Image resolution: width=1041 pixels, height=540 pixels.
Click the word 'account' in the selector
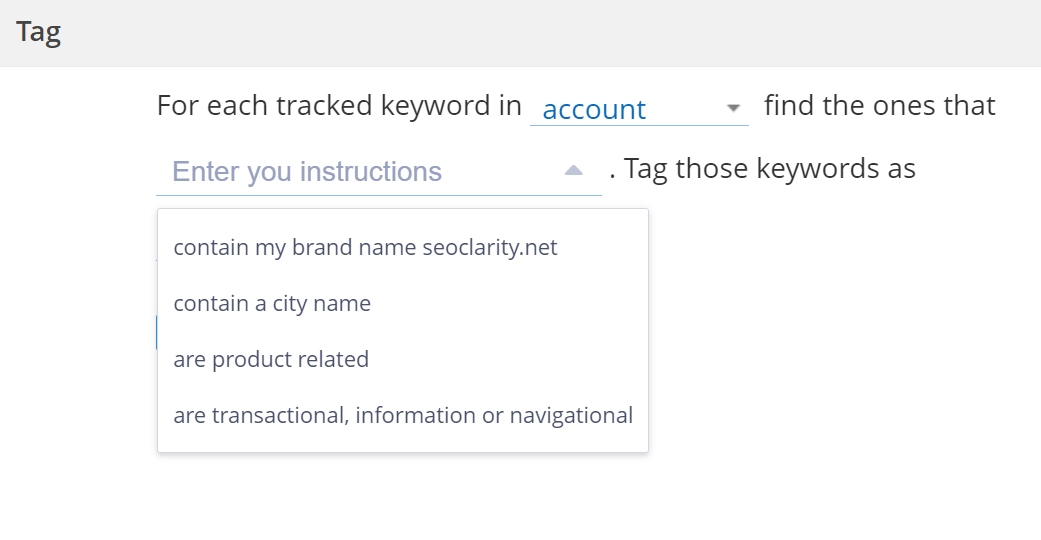pos(594,109)
